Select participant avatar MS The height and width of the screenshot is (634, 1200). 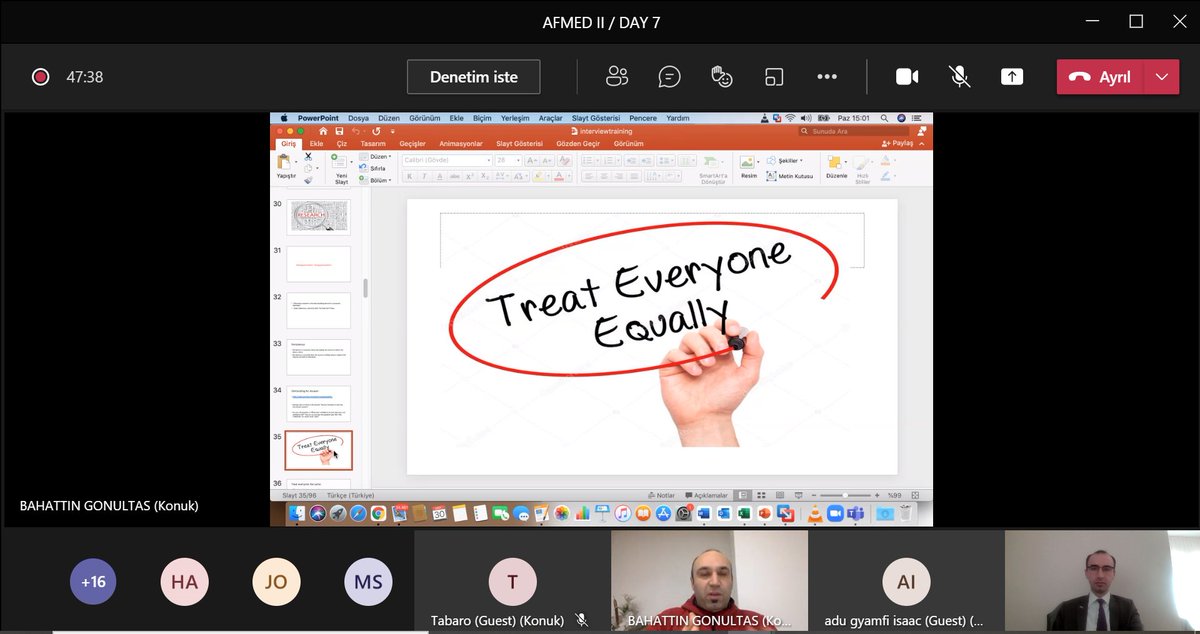(x=368, y=582)
